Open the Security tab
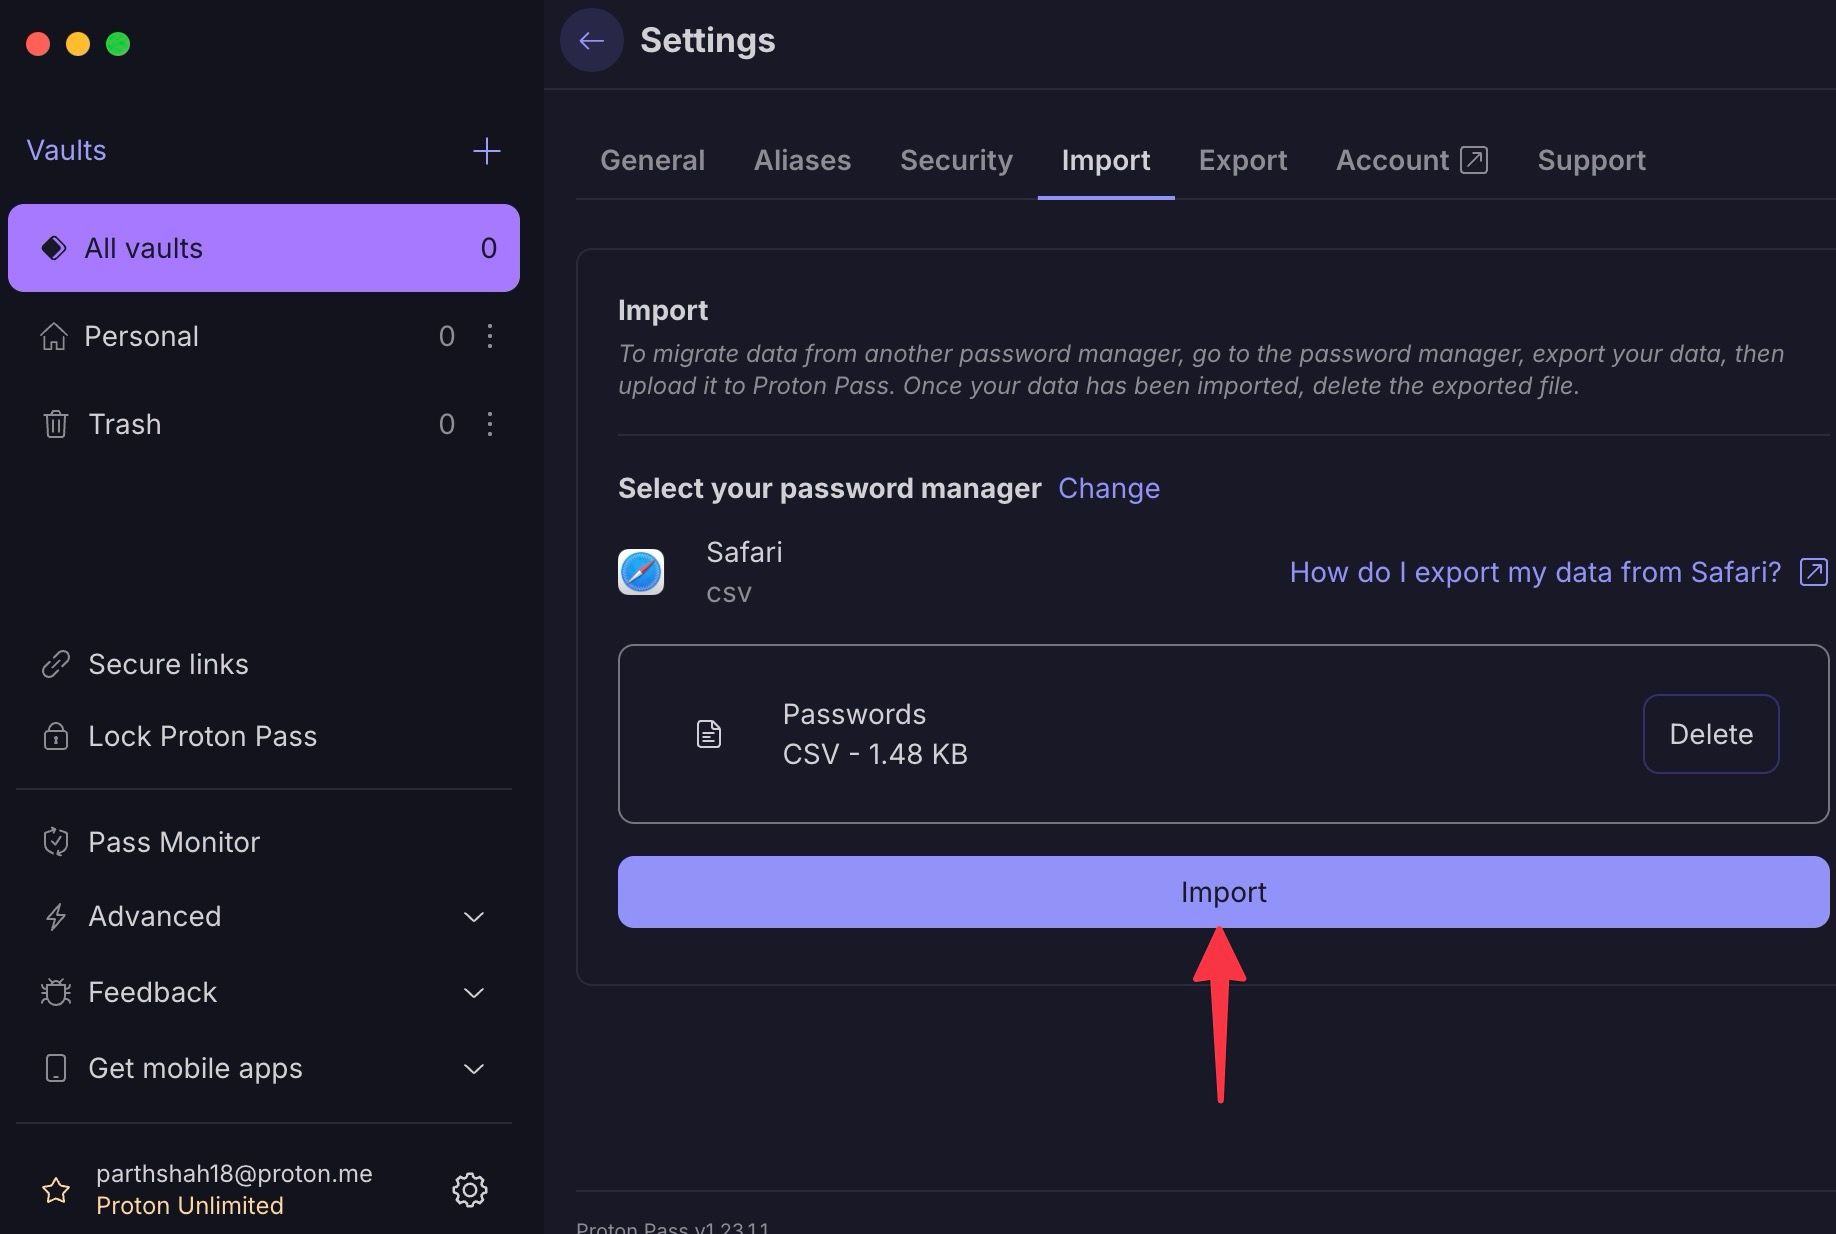Viewport: 1836px width, 1234px height. coord(956,160)
